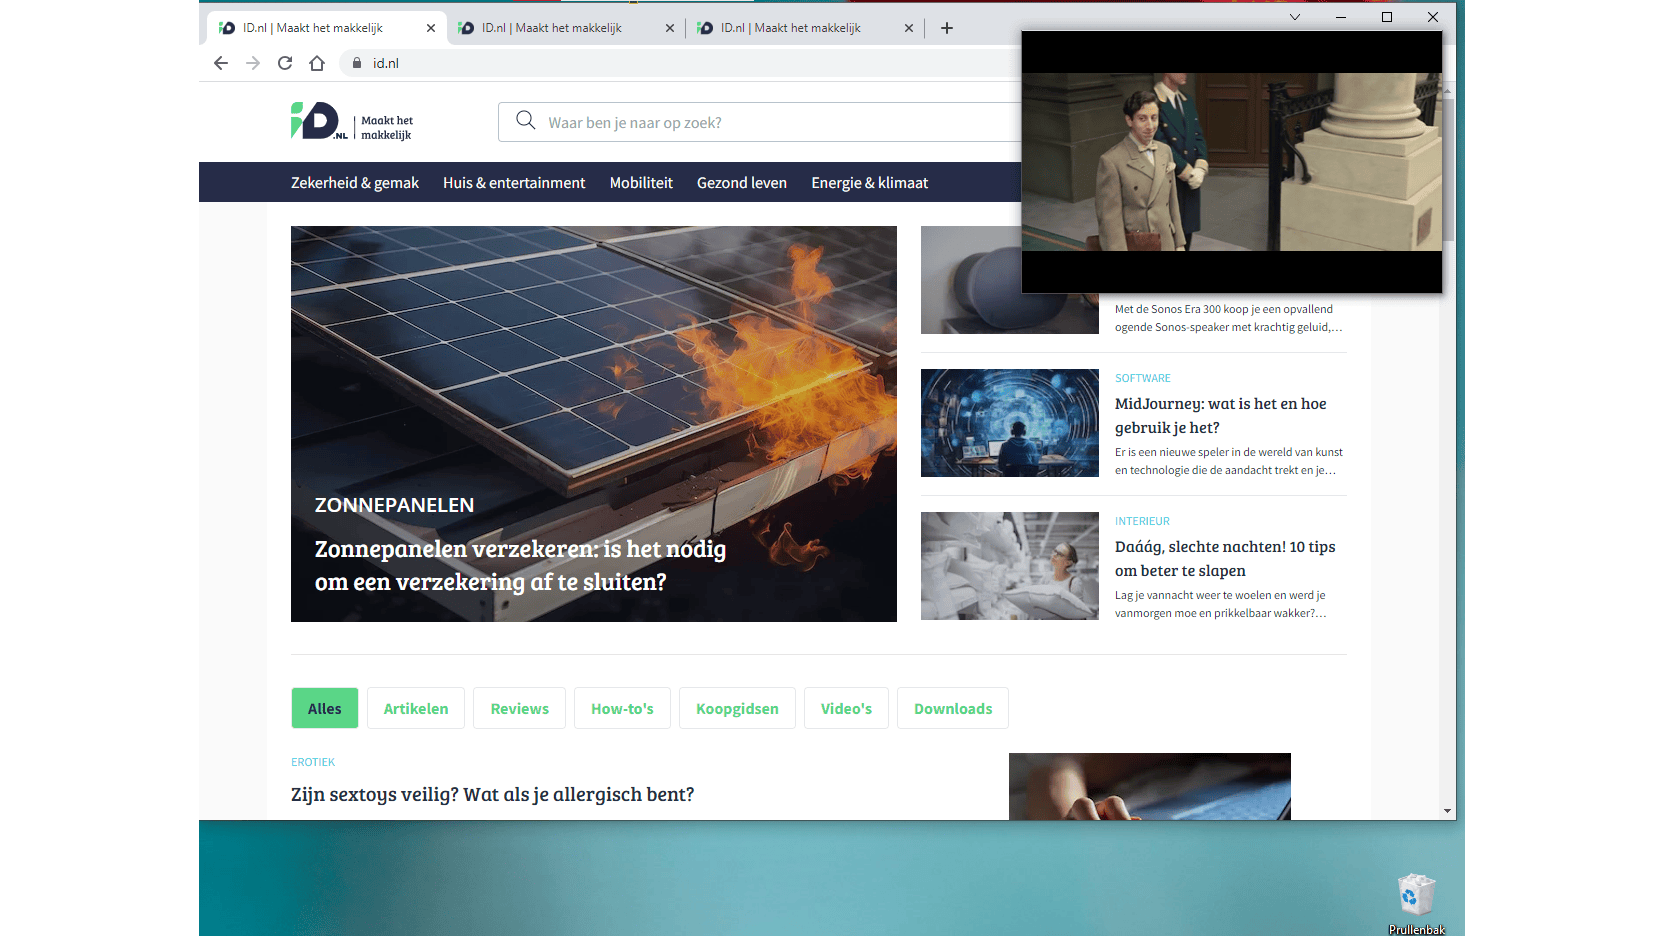Select the Alles filter
The image size is (1664, 936).
tap(325, 708)
